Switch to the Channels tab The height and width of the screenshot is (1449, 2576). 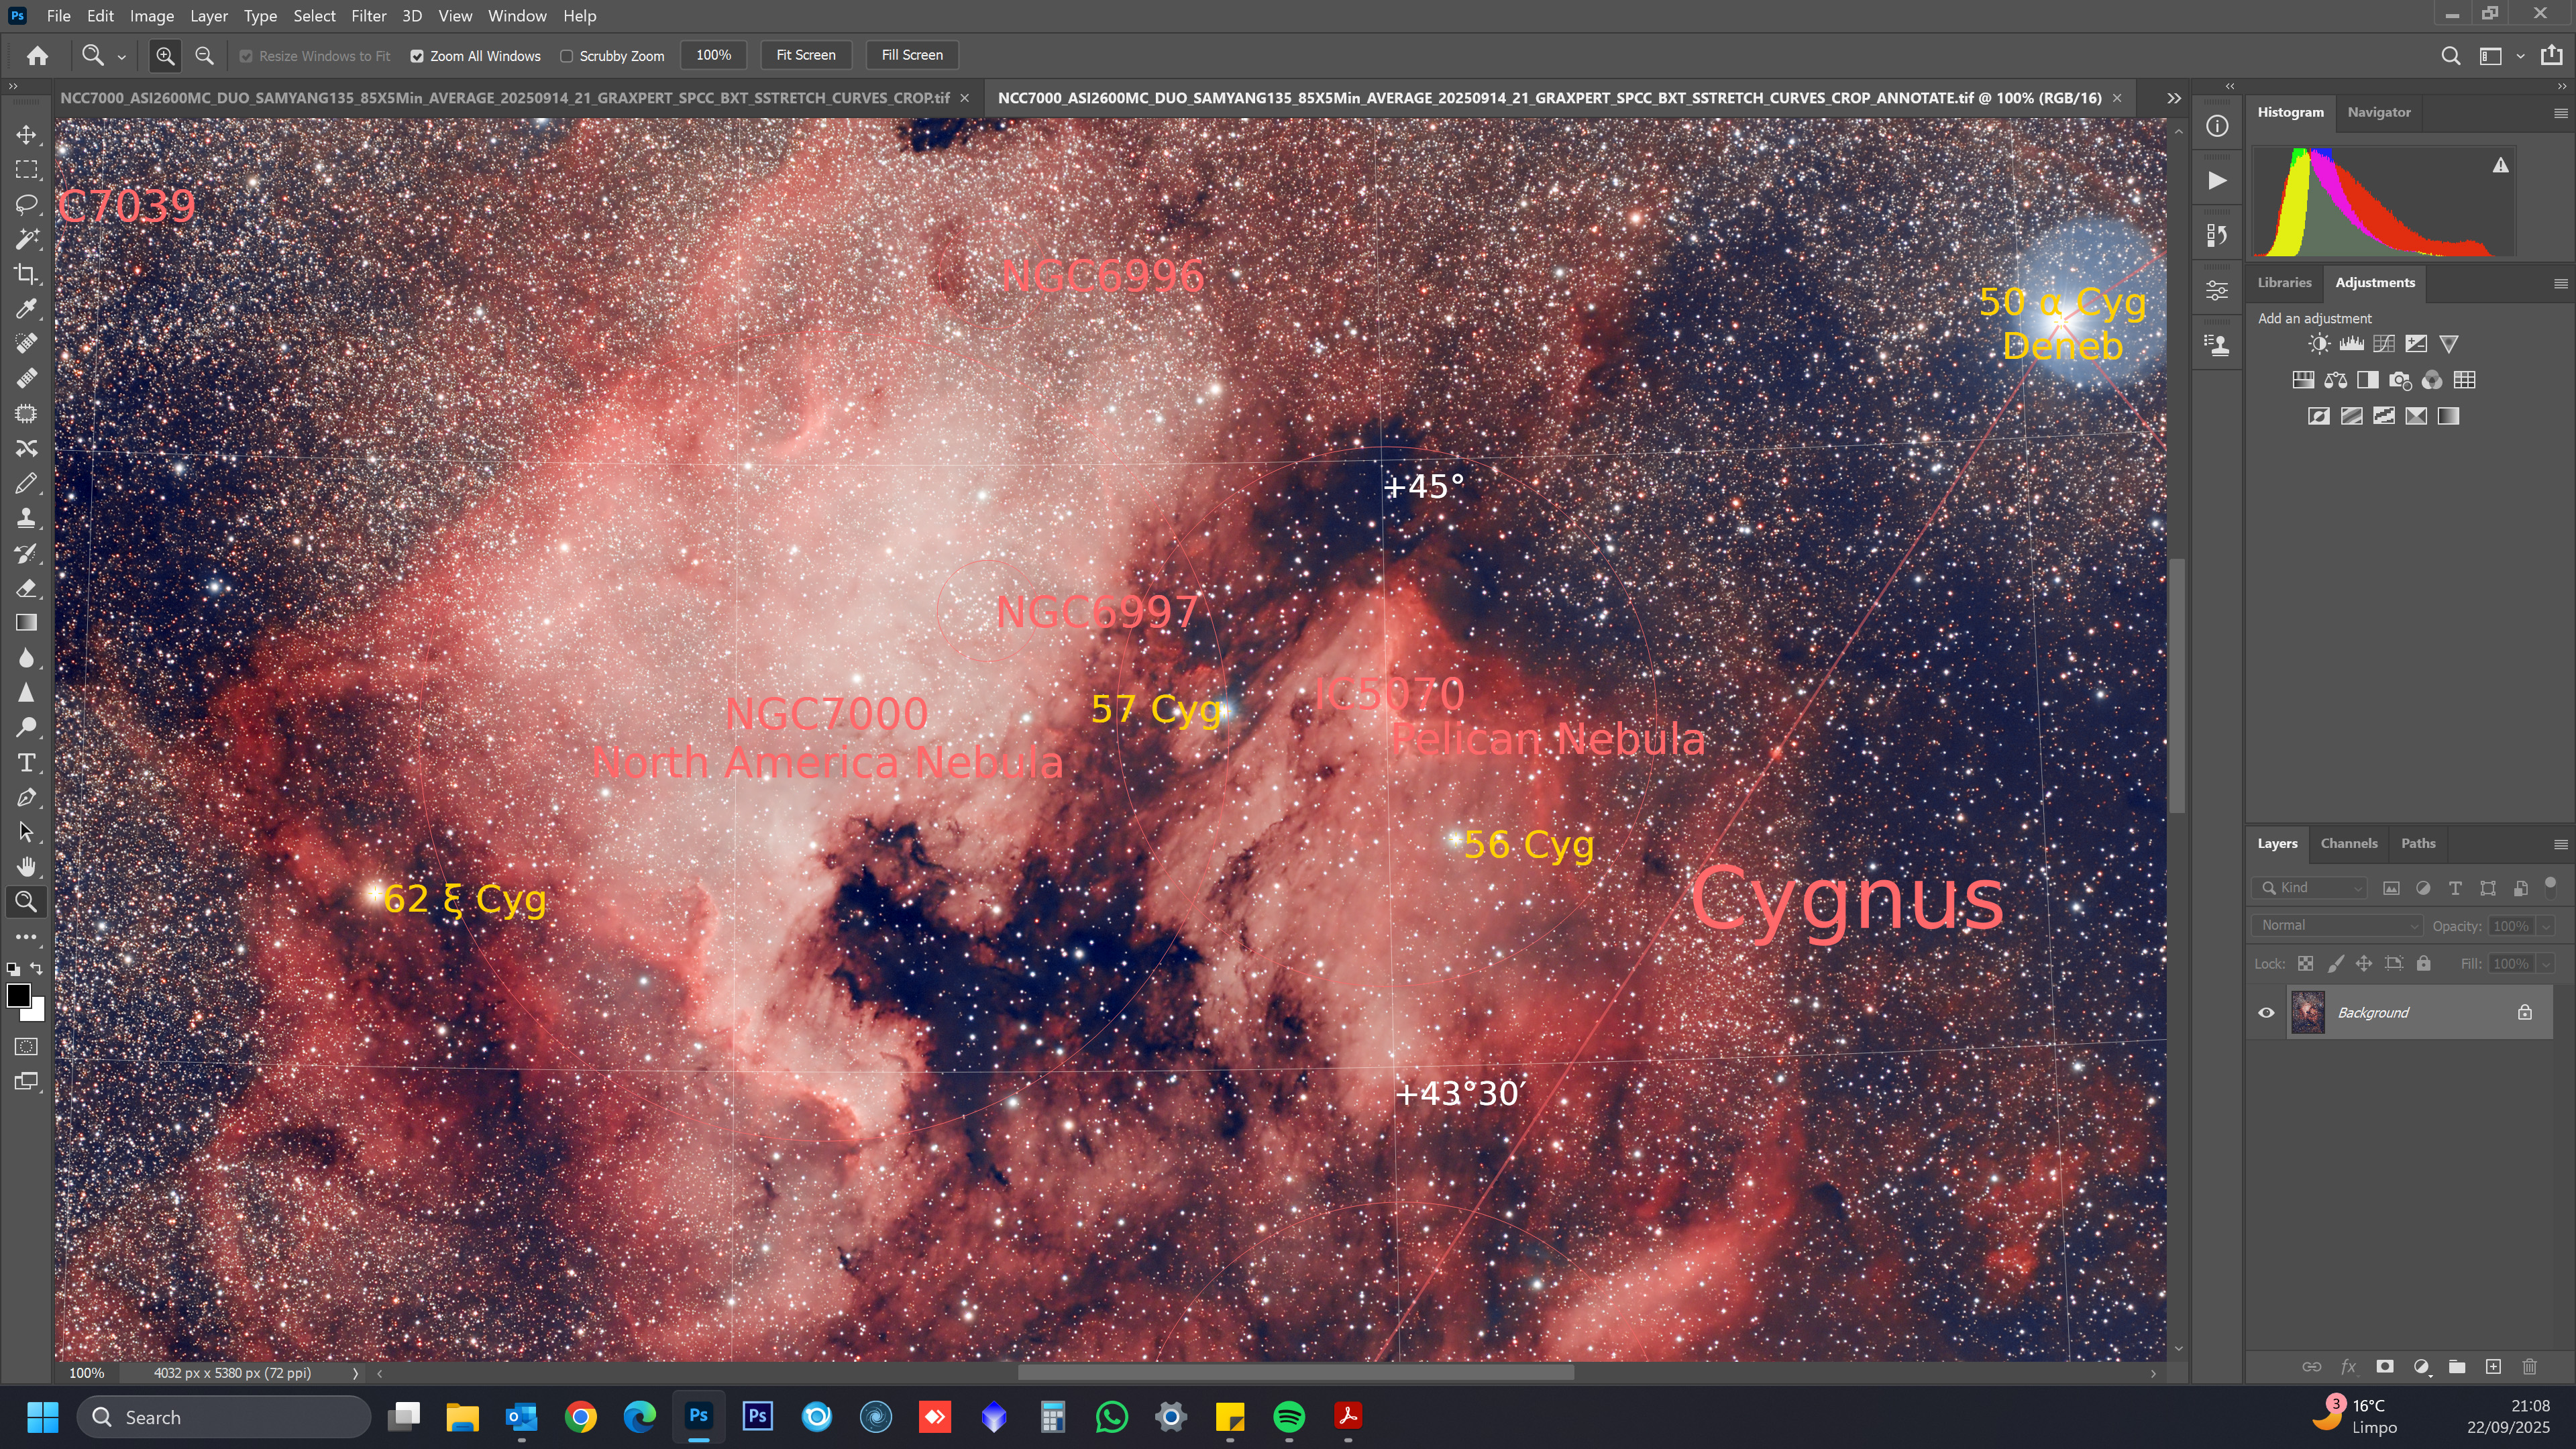(2348, 843)
